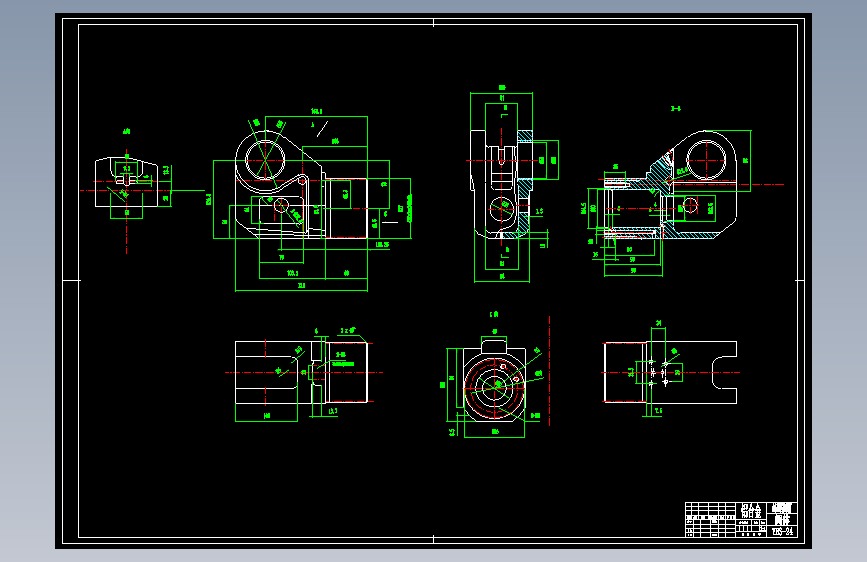This screenshot has width=867, height=562.
Task: Select the bottom-left top view of the part
Action: tap(301, 372)
